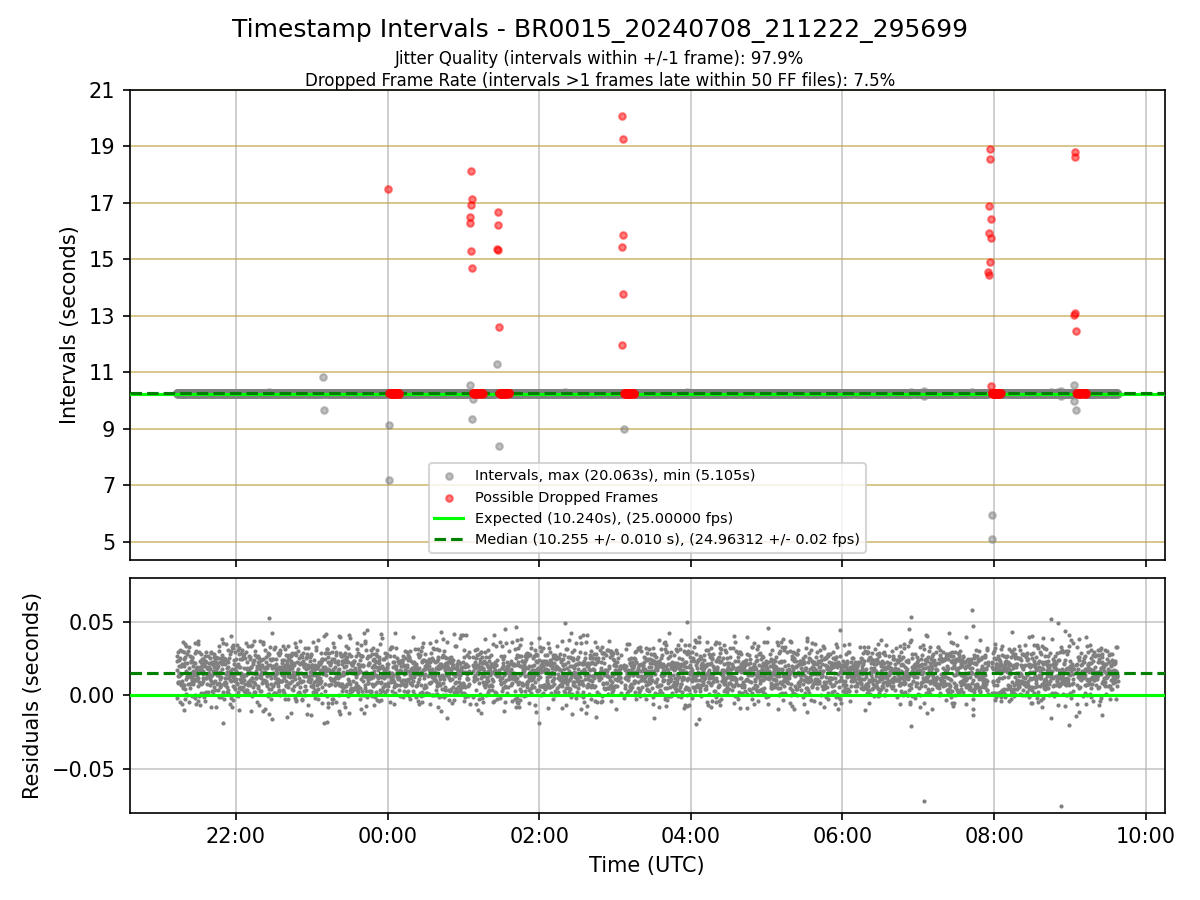Click the '10:00' x-axis tick label
This screenshot has width=1200, height=900.
[1145, 836]
